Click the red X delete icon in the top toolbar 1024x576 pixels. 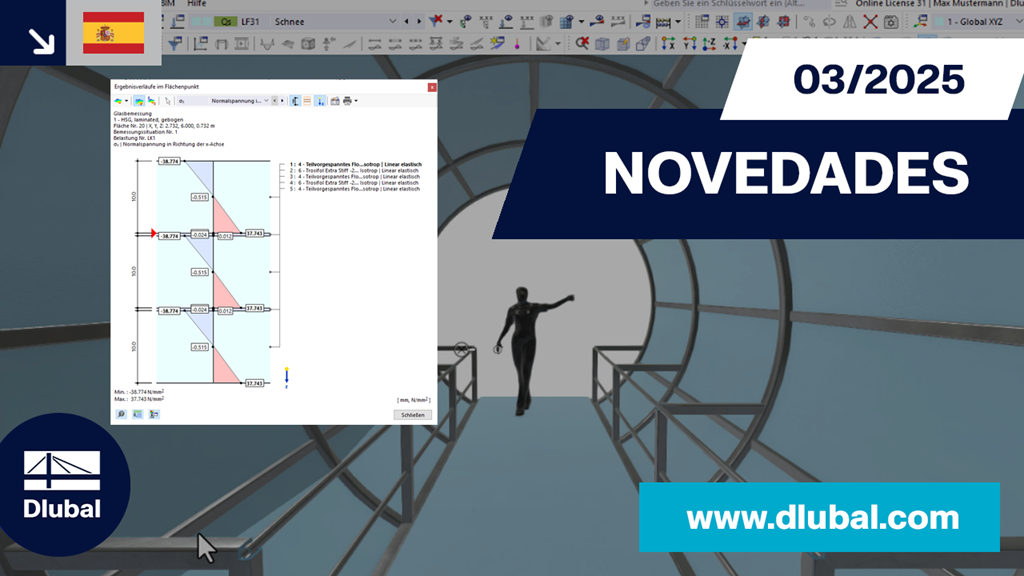[870, 22]
